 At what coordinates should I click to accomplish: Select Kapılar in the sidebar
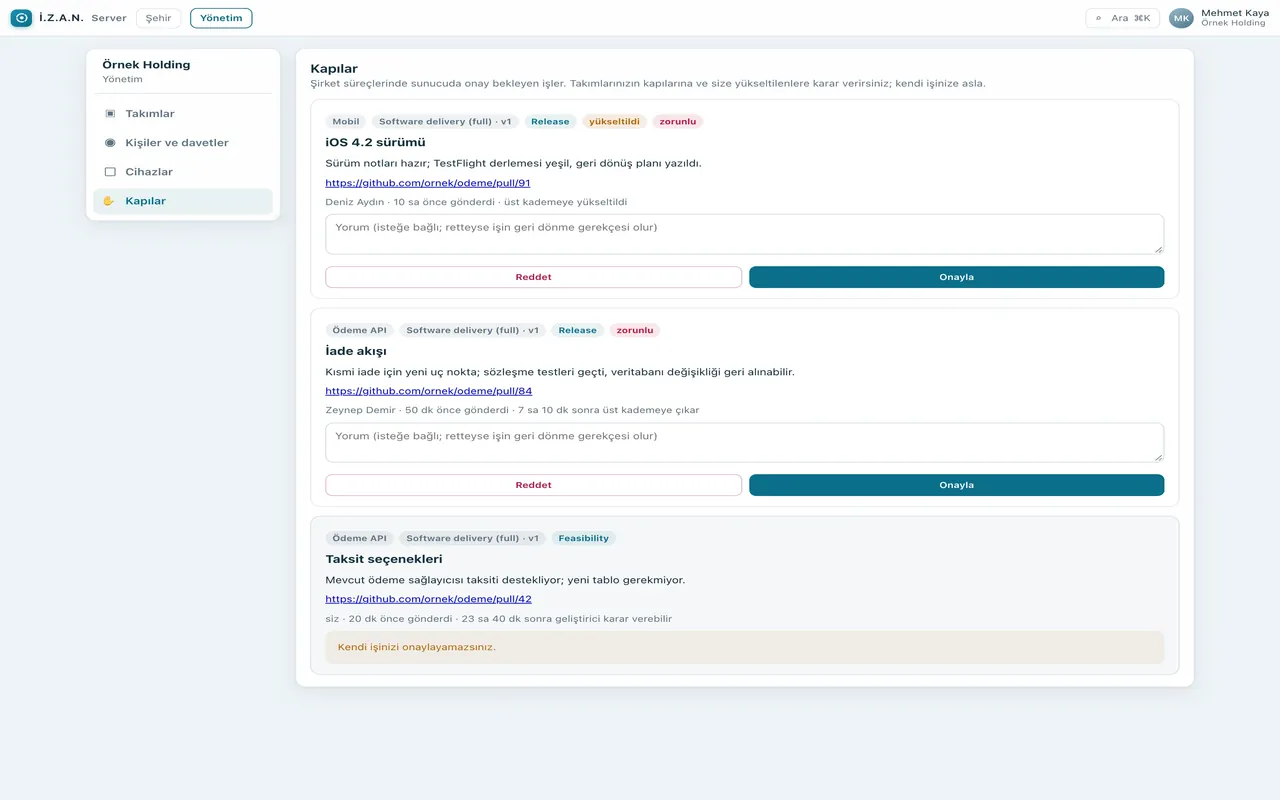[x=183, y=201]
